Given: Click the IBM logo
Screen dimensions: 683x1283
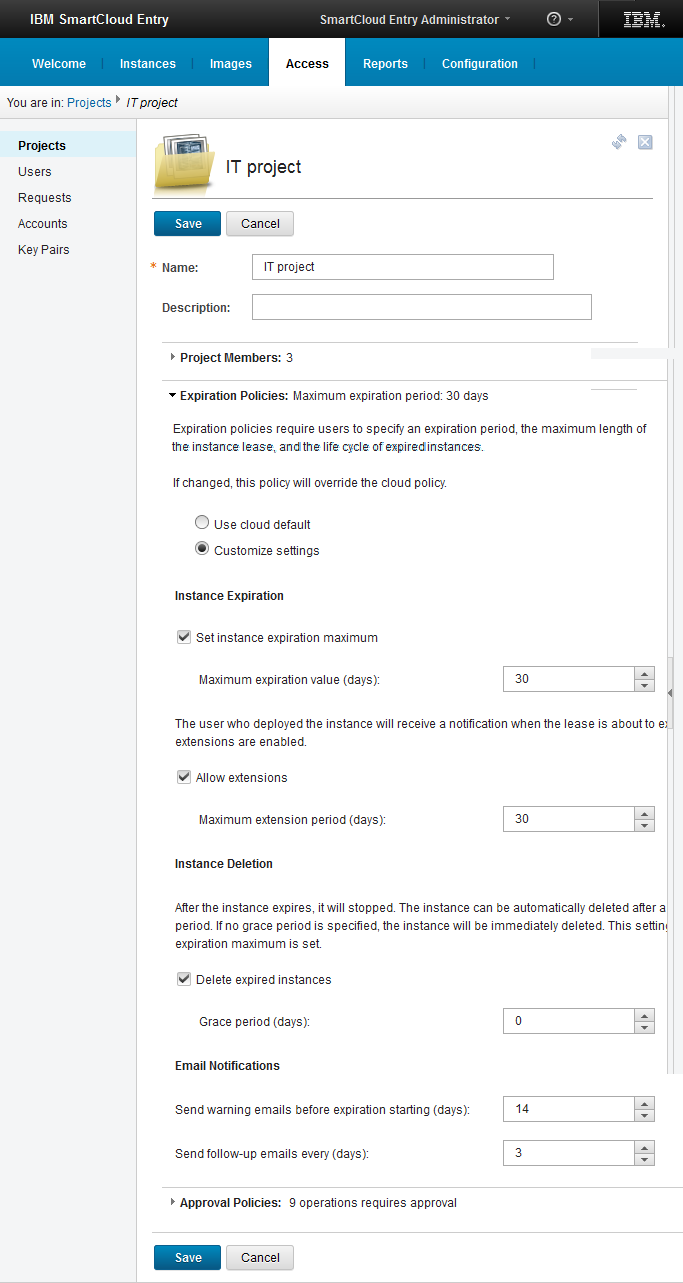Looking at the screenshot, I should [x=642, y=20].
